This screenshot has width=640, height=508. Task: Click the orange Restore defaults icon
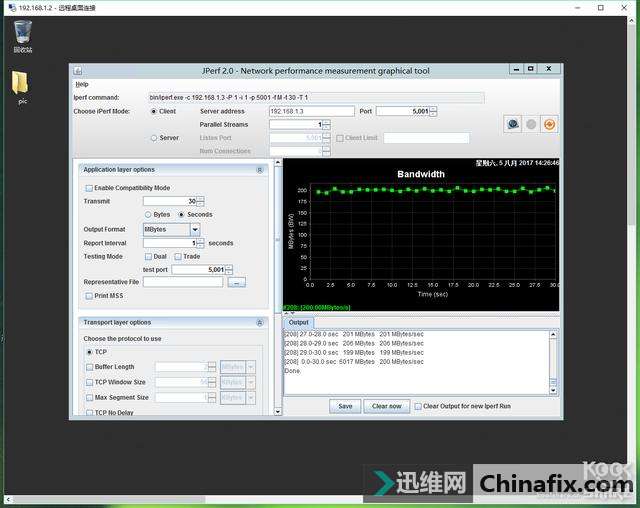(x=549, y=124)
